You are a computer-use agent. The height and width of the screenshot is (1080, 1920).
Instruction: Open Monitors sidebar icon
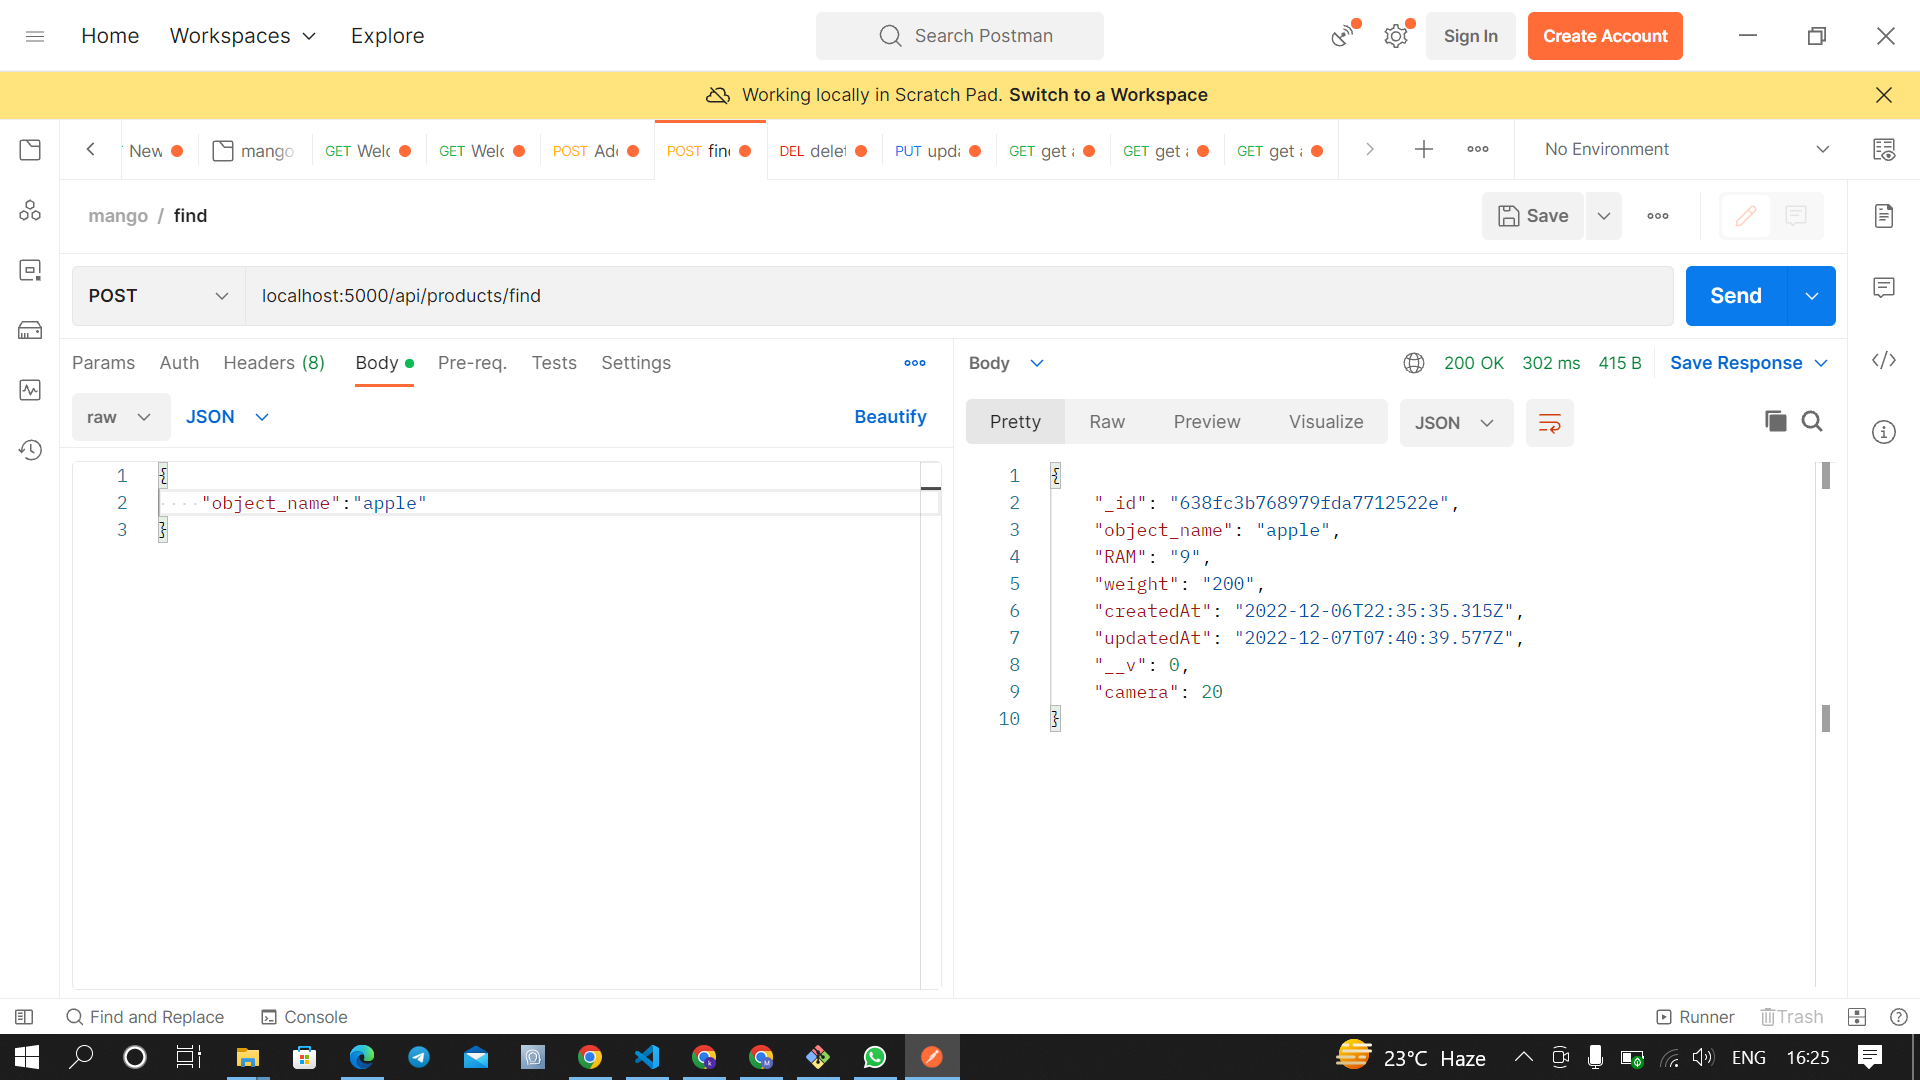coord(30,390)
